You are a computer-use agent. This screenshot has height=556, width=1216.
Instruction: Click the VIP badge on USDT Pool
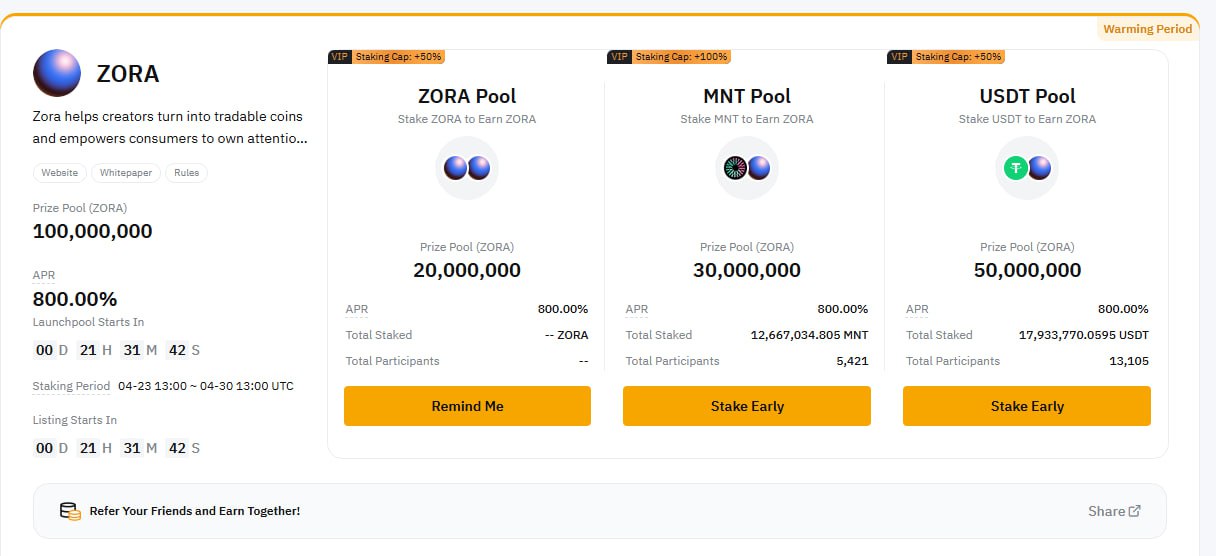pos(899,57)
